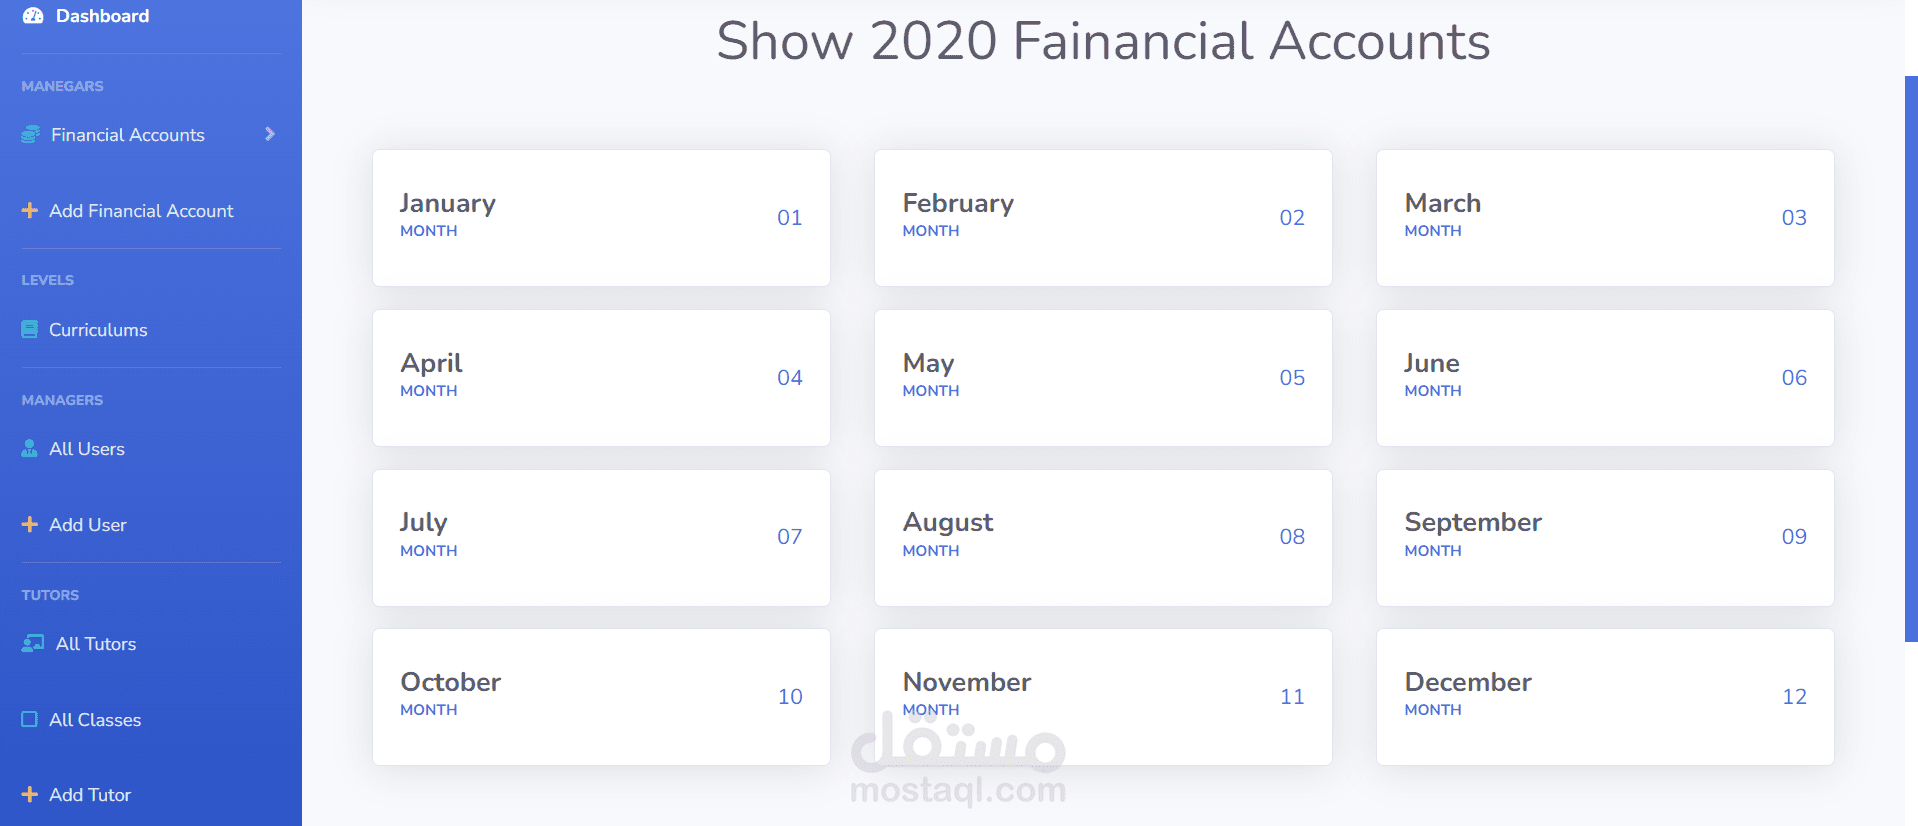Click the All Users person icon
This screenshot has width=1918, height=826.
click(30, 448)
